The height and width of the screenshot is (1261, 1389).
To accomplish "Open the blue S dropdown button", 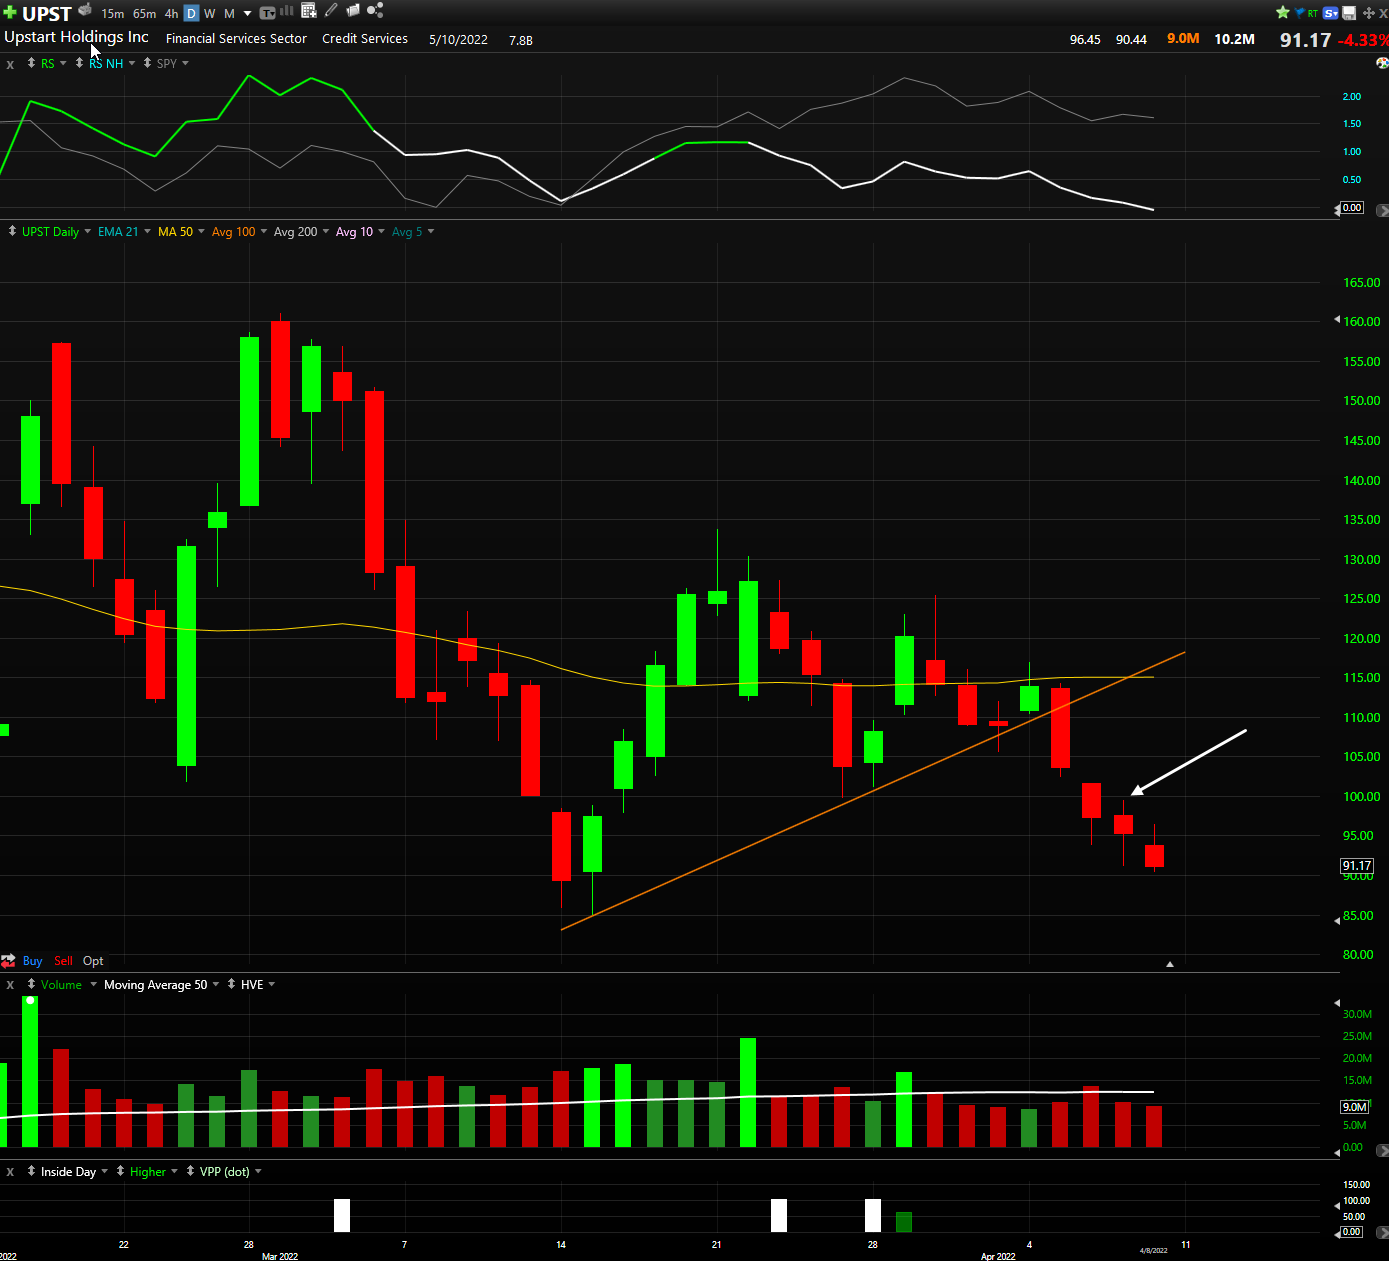I will [1330, 13].
